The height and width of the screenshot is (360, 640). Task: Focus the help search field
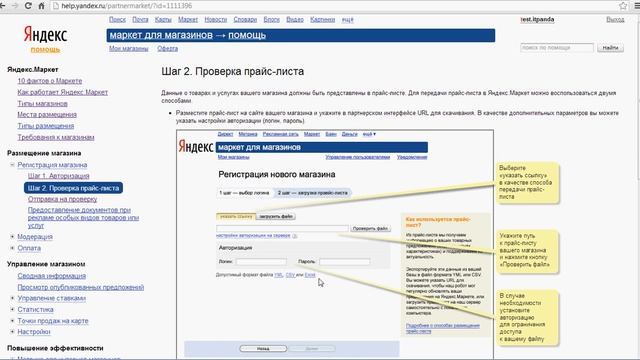click(557, 48)
